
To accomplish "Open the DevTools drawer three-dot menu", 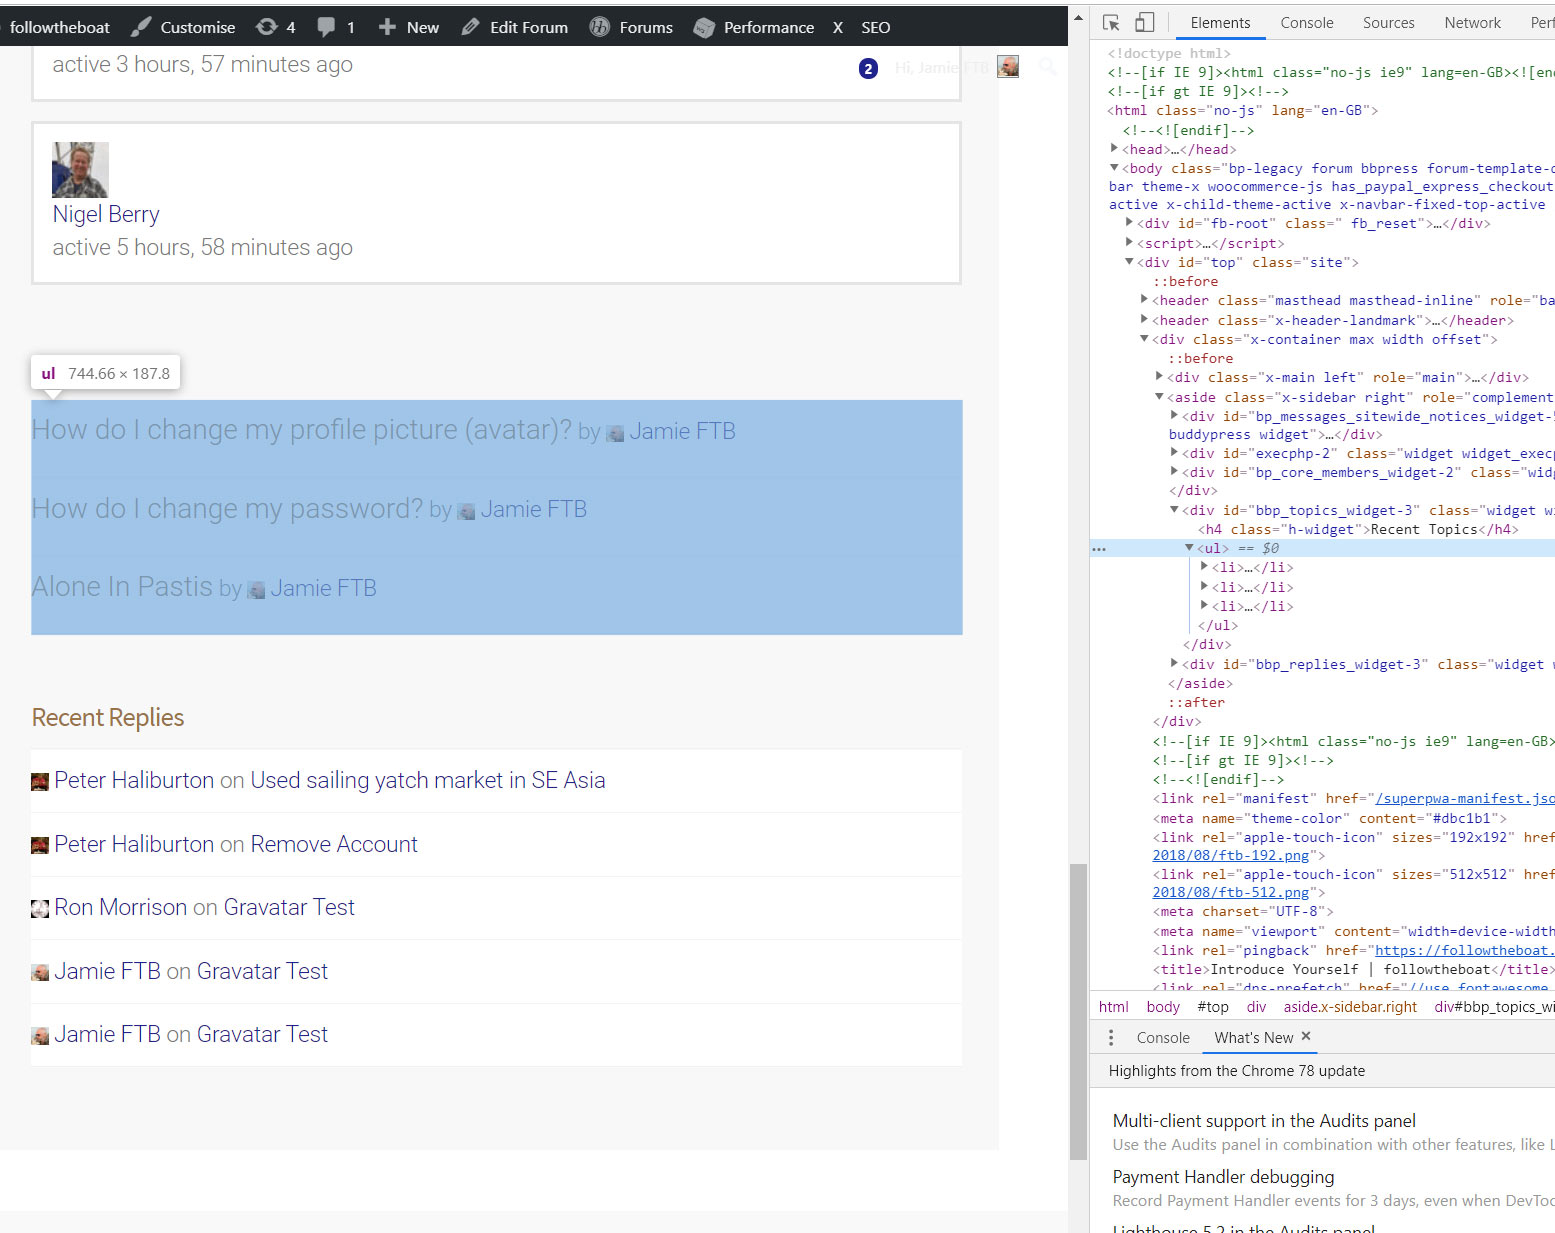I will point(1111,1038).
